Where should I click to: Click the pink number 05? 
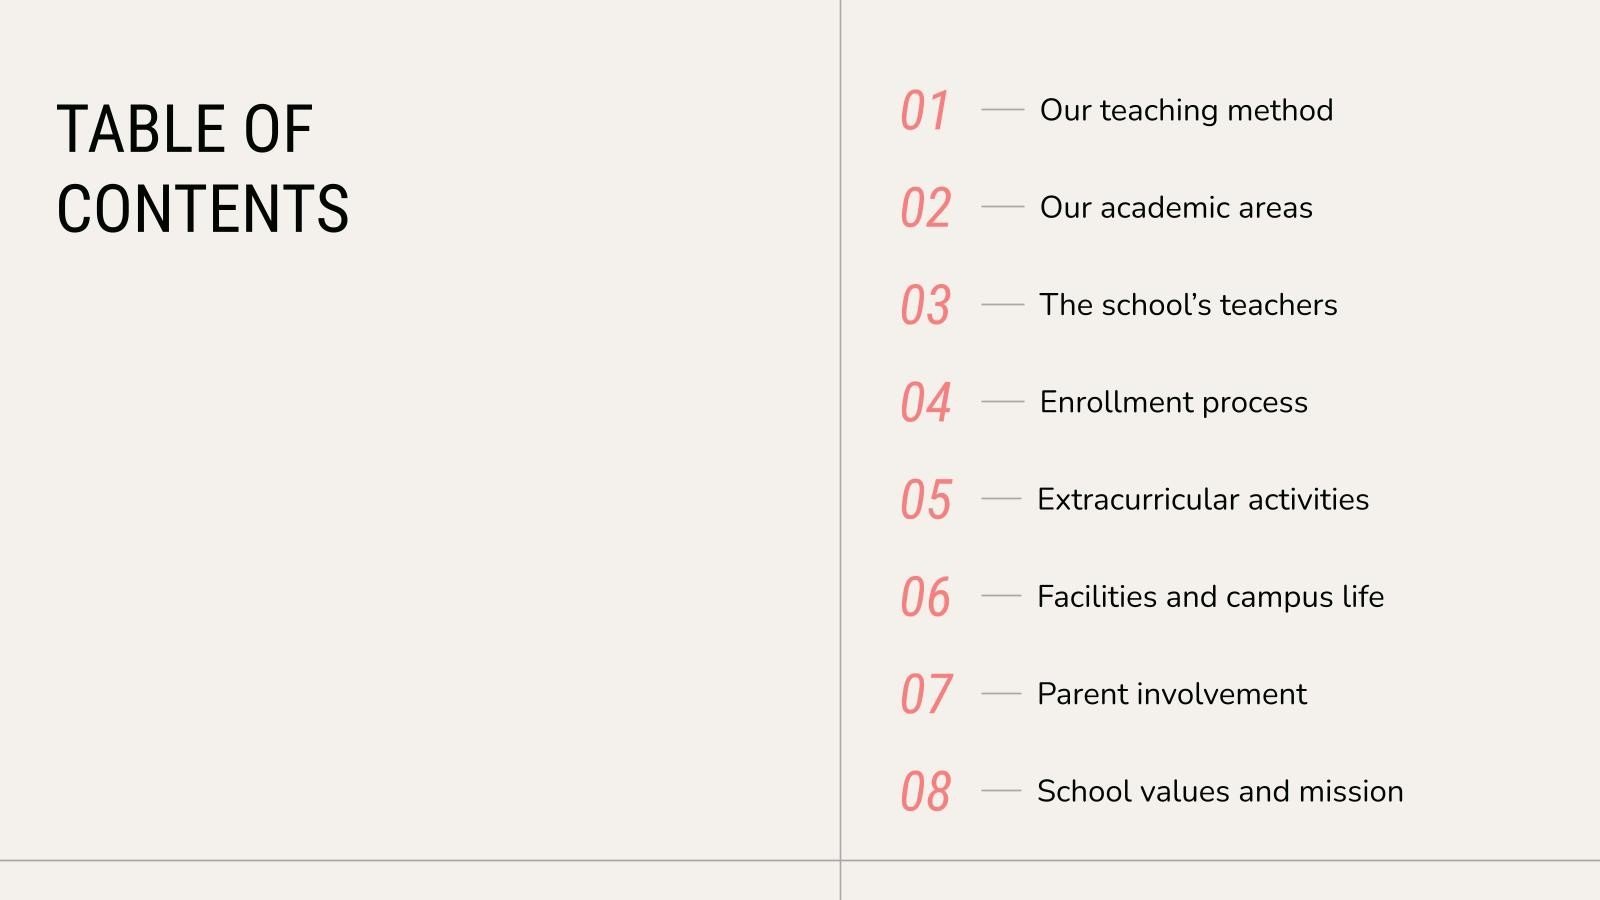(x=925, y=500)
